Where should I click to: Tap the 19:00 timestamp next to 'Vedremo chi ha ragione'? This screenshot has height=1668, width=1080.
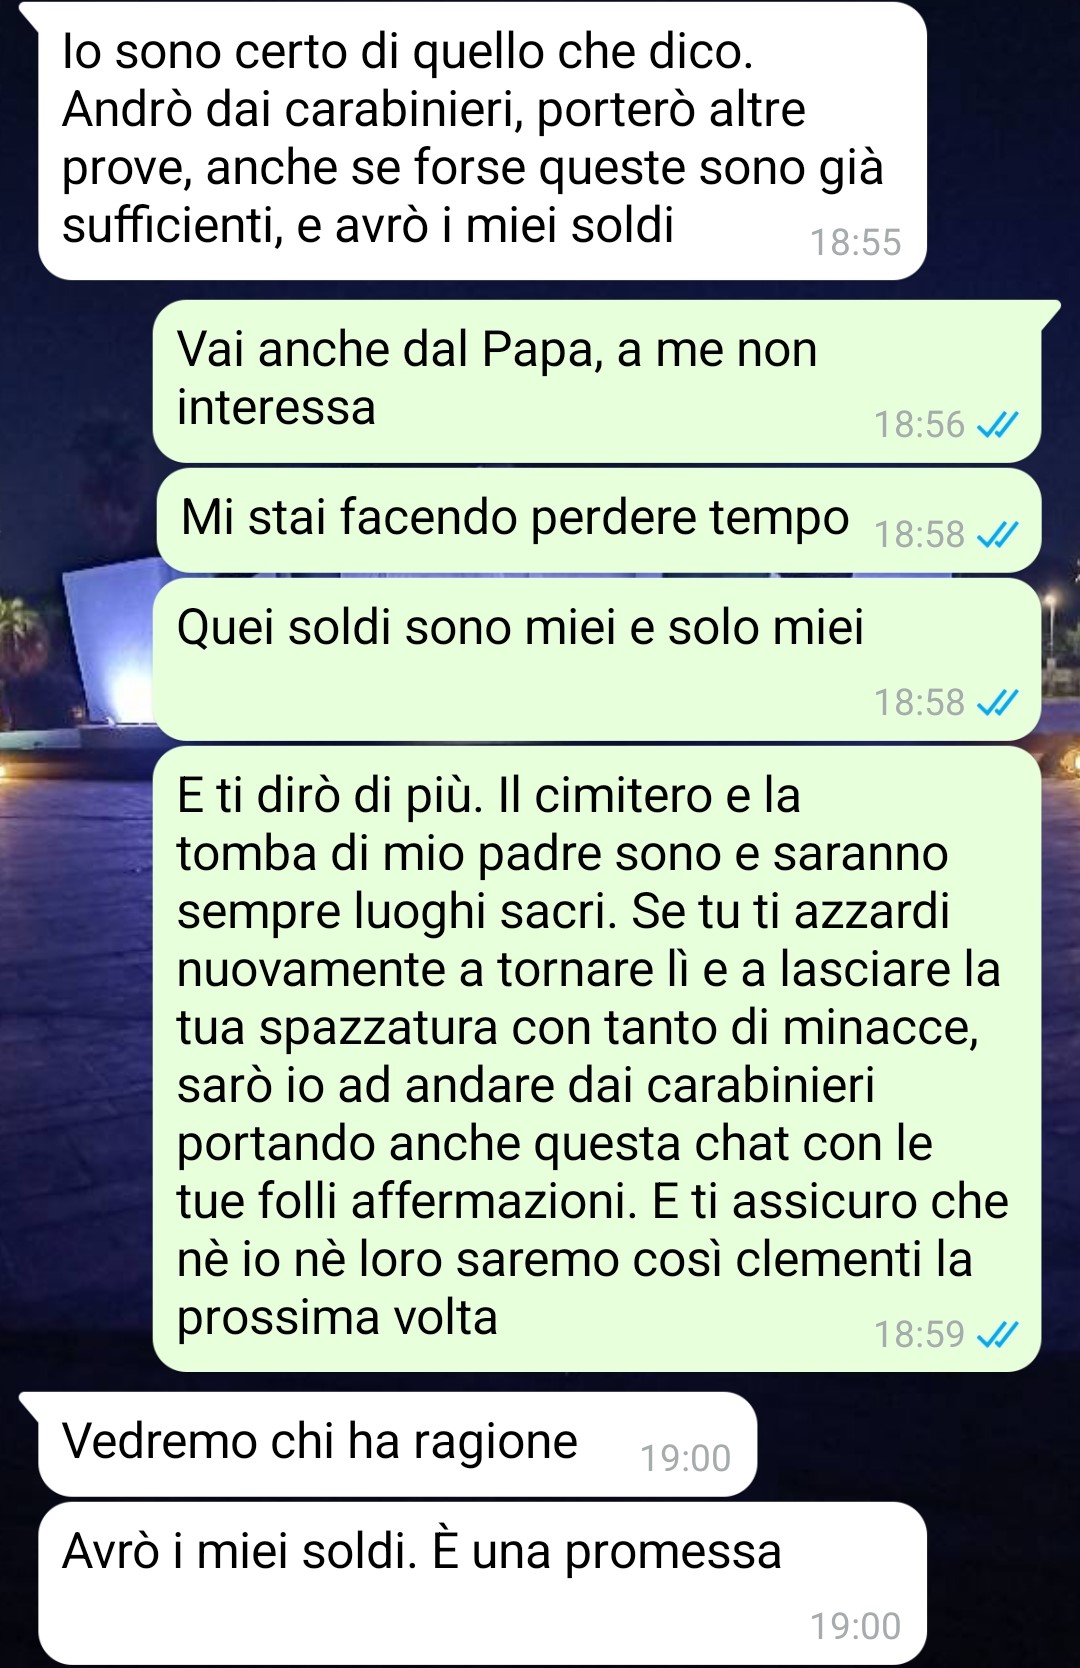click(686, 1459)
